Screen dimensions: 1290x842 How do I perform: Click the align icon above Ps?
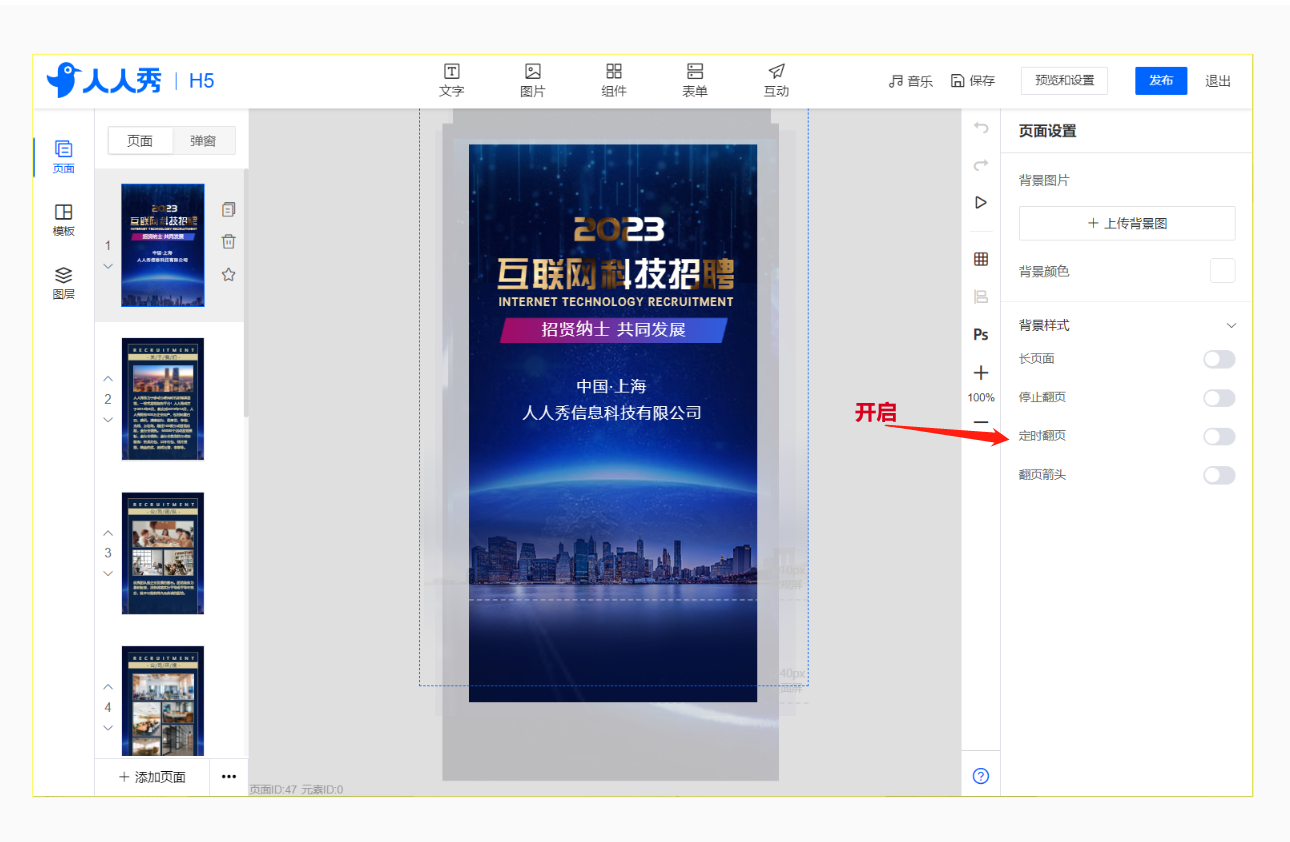(981, 296)
